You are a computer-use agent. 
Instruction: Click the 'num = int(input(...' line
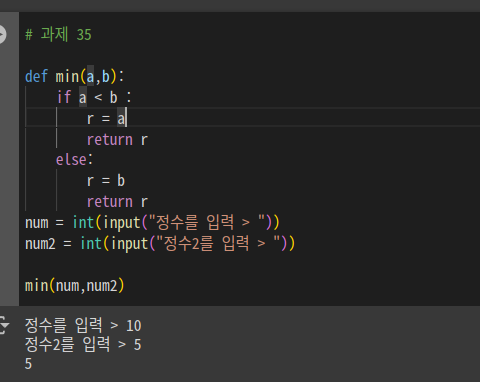click(152, 222)
